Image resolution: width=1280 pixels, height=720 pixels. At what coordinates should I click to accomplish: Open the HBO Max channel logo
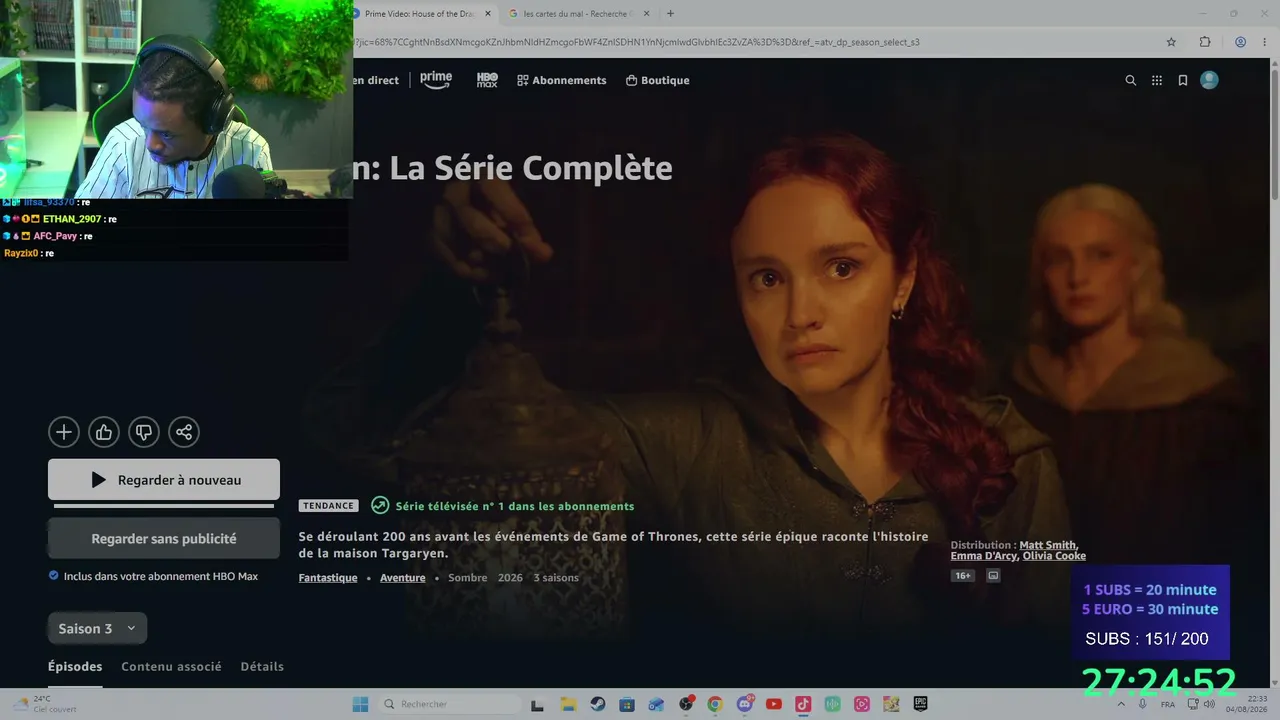487,80
